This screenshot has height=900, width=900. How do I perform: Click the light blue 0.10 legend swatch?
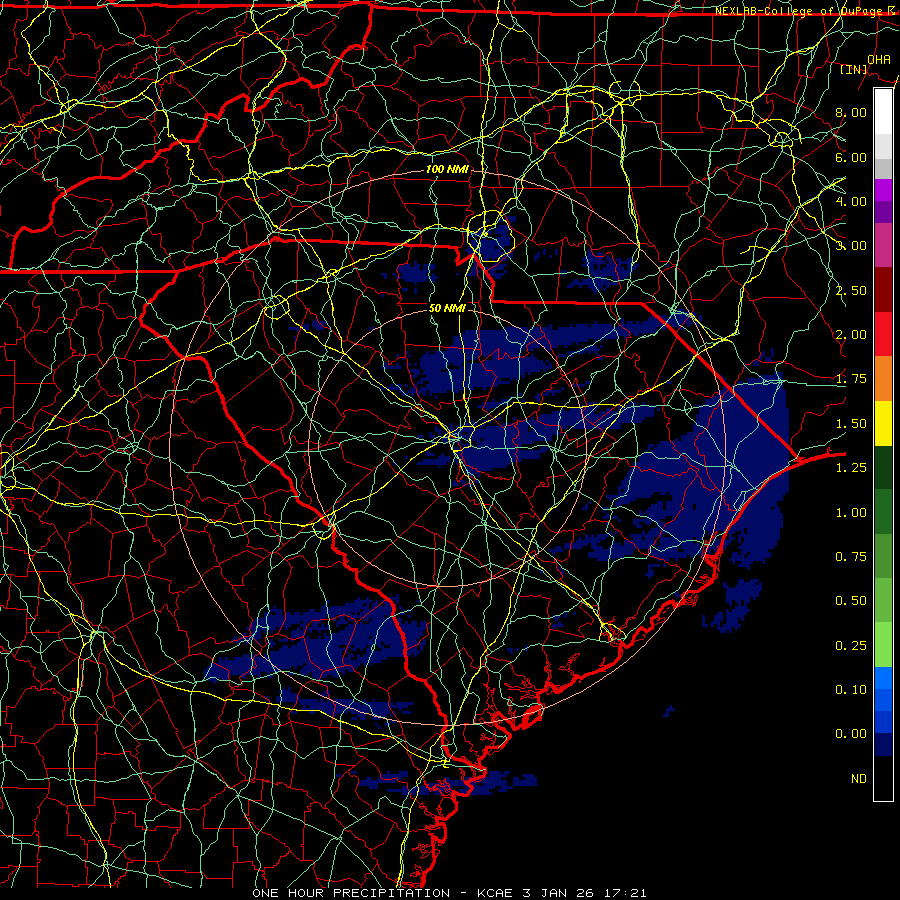[x=883, y=678]
